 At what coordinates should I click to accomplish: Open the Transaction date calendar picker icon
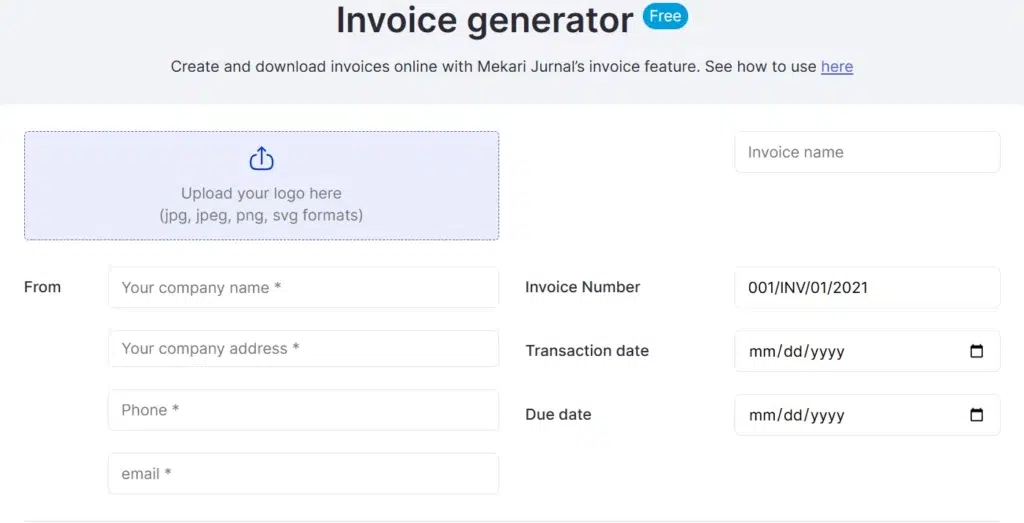click(976, 351)
